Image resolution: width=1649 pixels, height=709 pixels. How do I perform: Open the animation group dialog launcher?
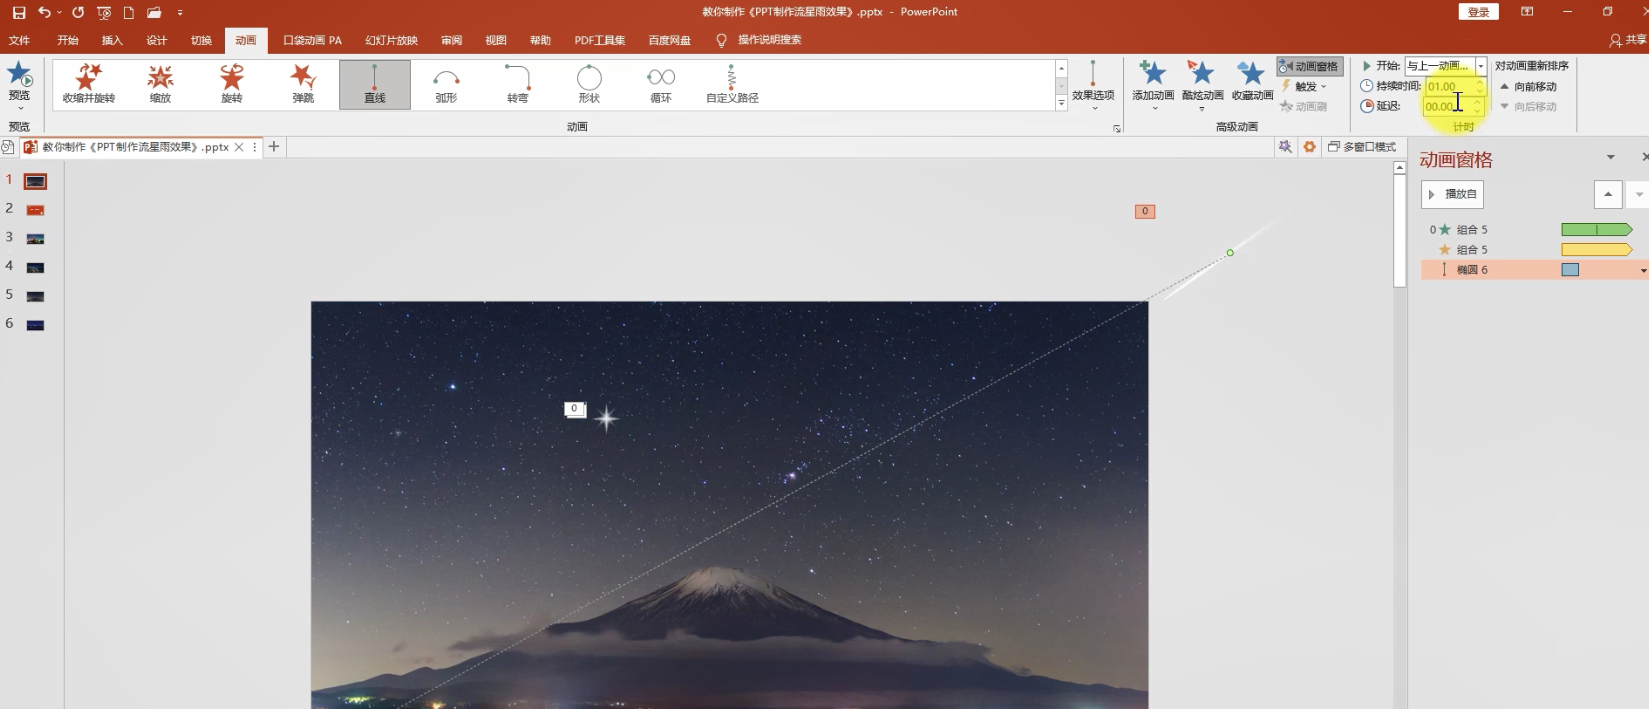pos(1117,128)
